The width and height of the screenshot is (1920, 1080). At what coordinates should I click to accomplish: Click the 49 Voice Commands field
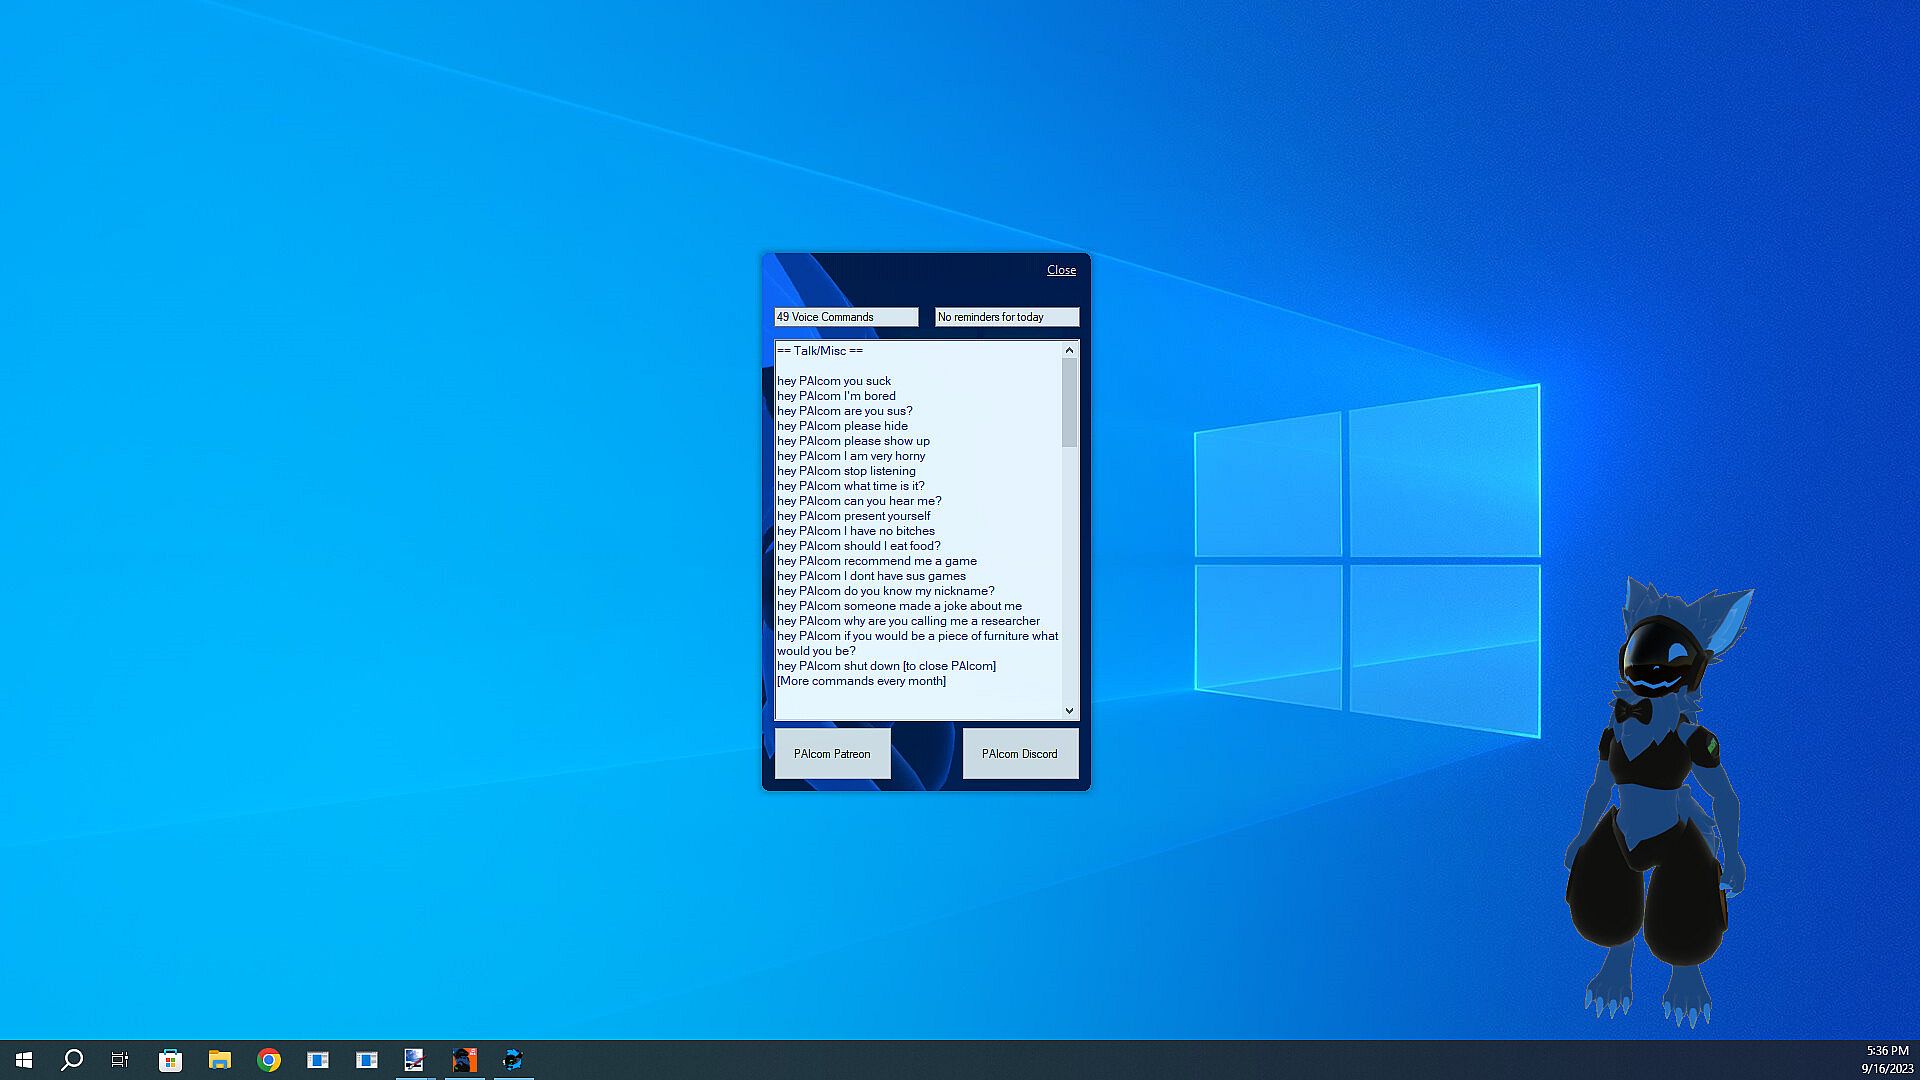click(x=845, y=317)
